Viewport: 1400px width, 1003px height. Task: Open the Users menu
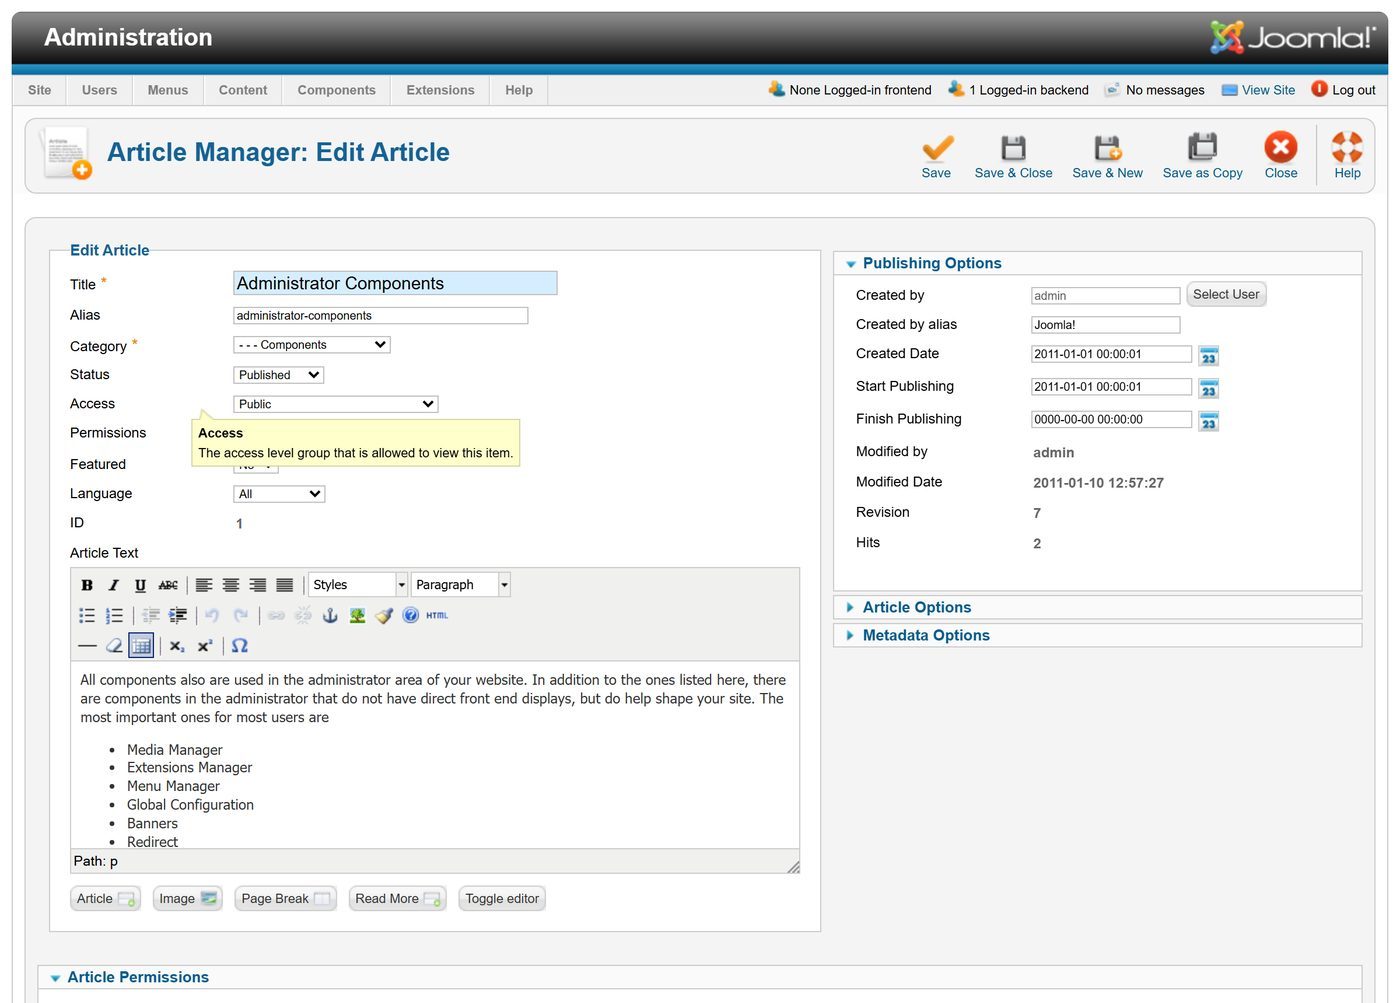pos(99,90)
